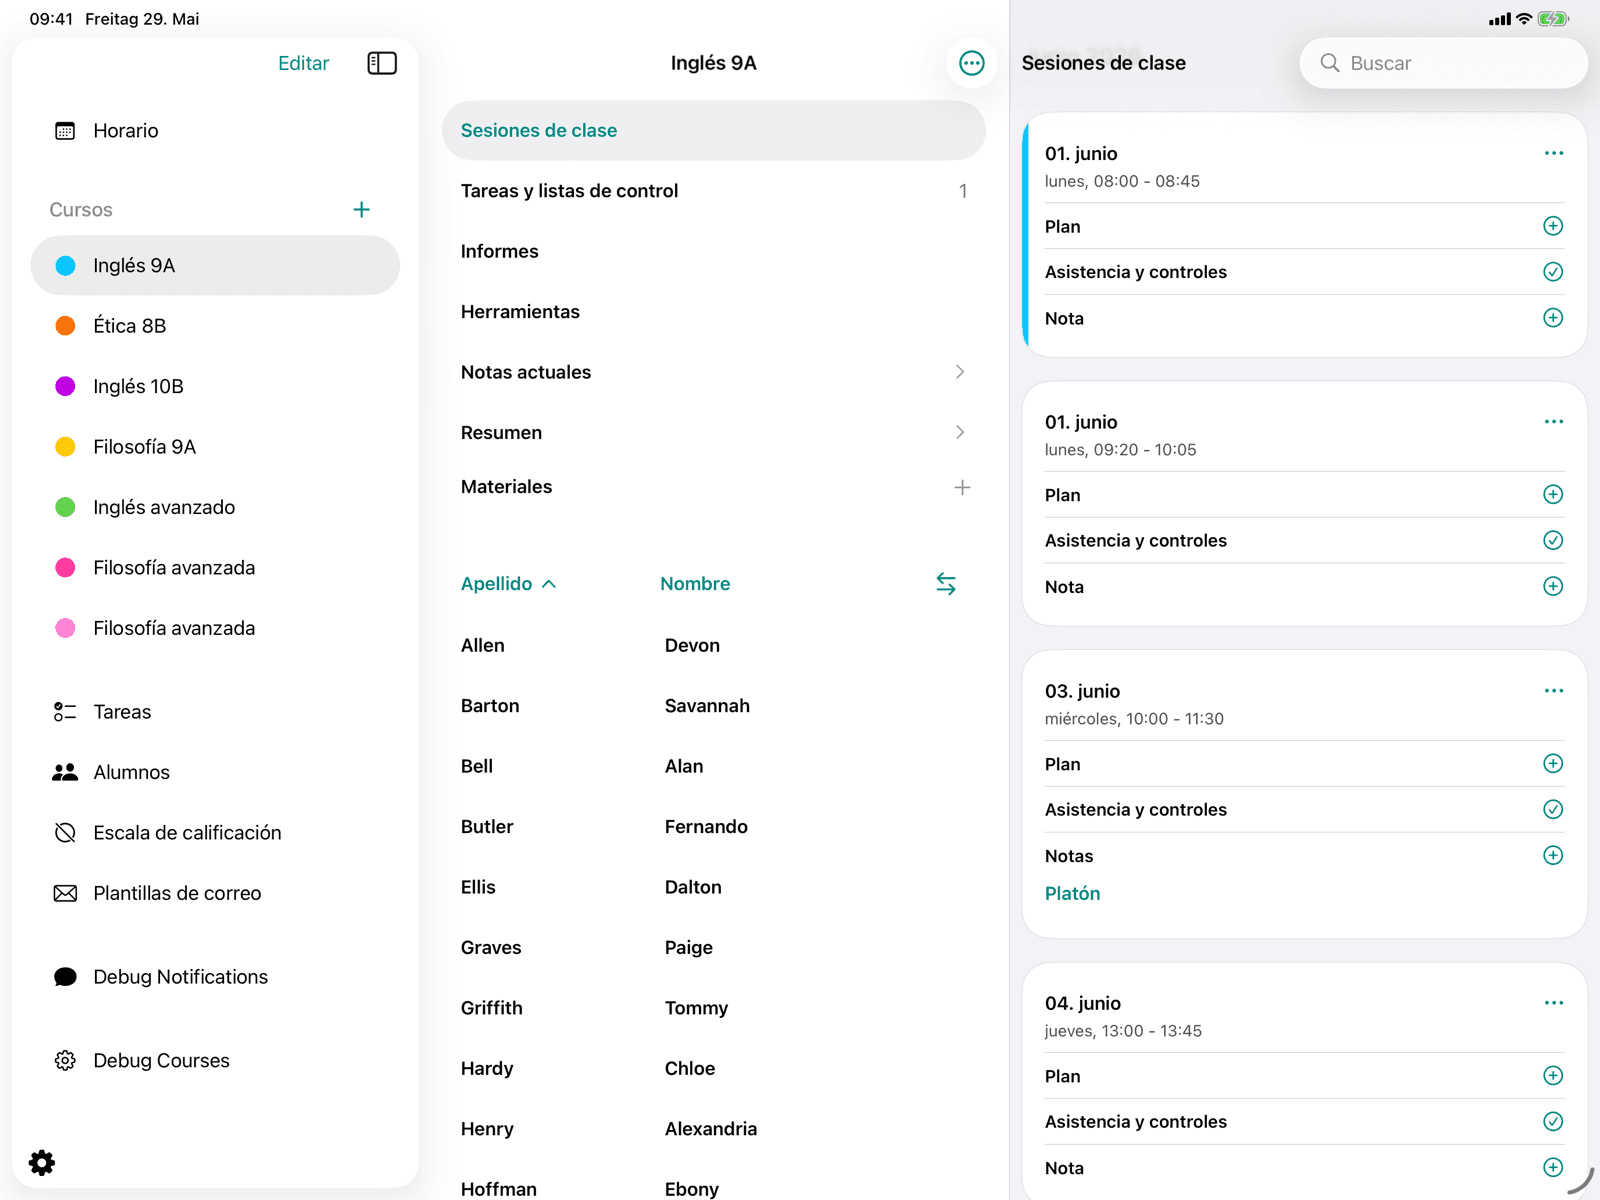
Task: Add materials with the plus icon
Action: coord(962,488)
